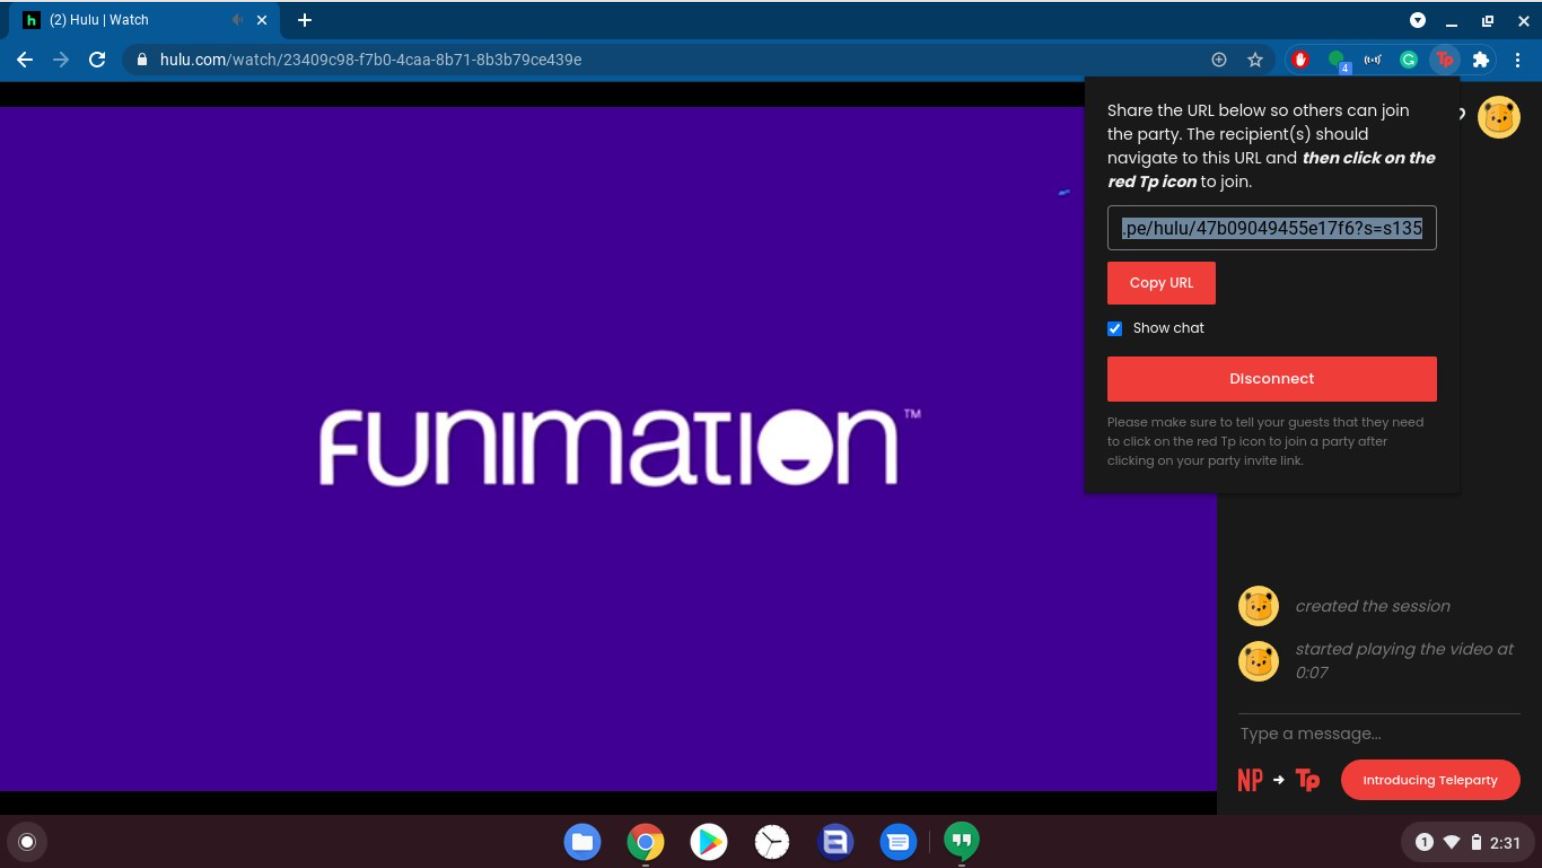1542x868 pixels.
Task: Click the Teleparty Tp extension icon
Action: click(x=1444, y=60)
